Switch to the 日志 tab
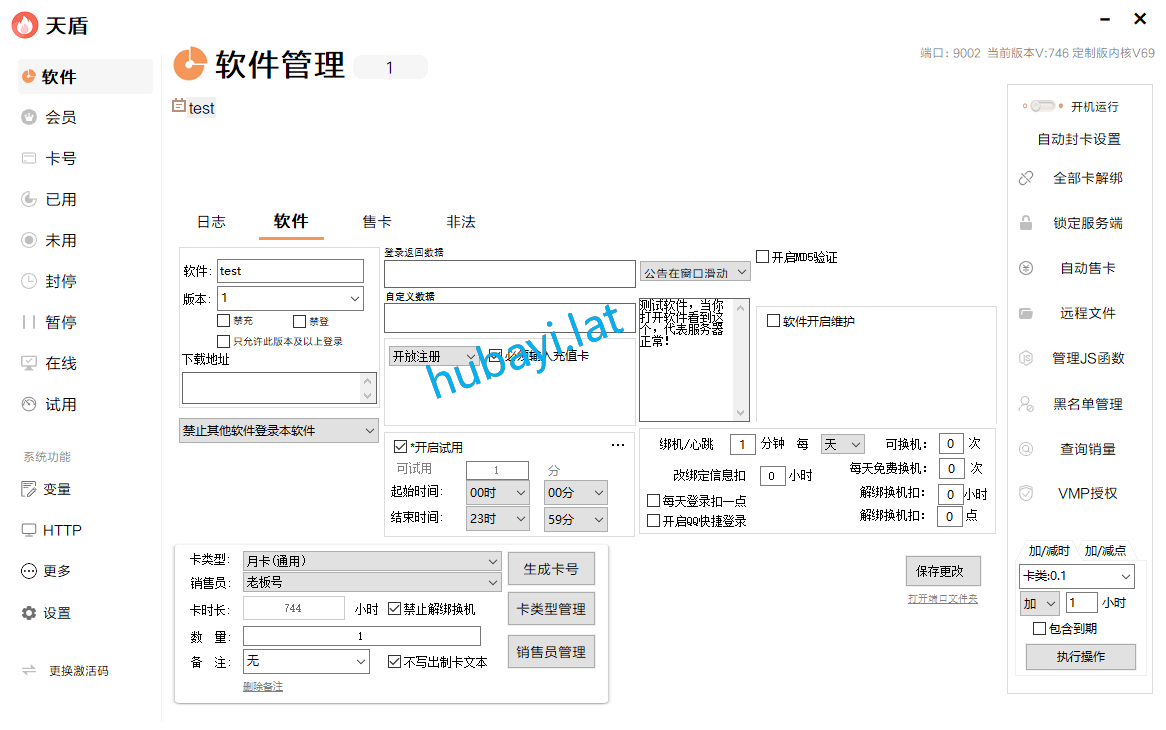This screenshot has height=730, width=1166. pos(211,222)
